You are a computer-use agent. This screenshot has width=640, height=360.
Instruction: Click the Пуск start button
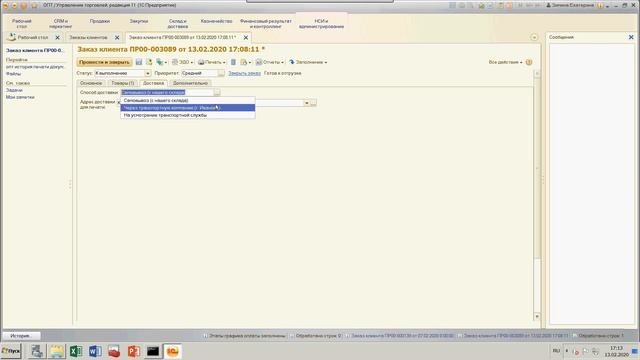pos(11,351)
